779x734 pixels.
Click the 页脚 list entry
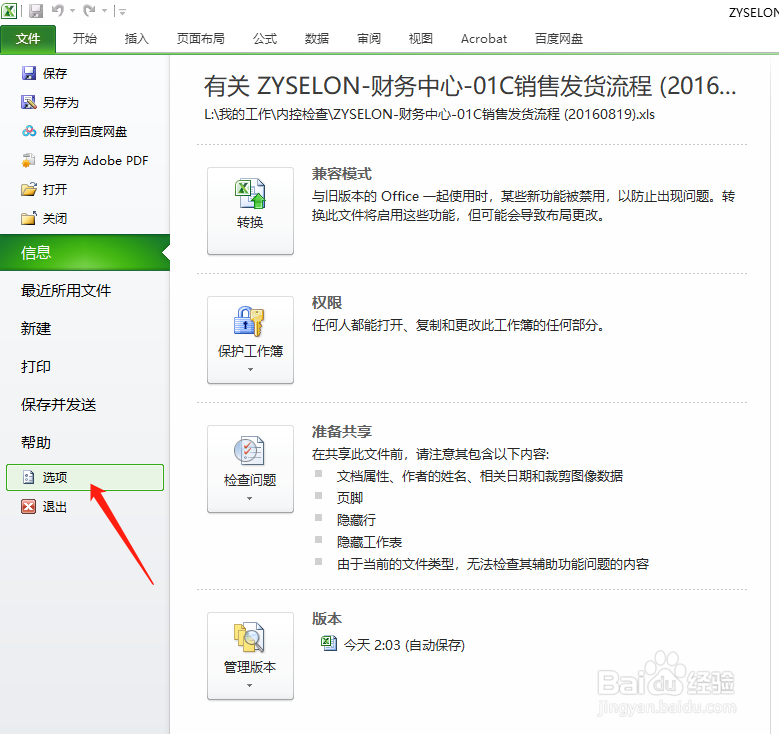[x=350, y=498]
